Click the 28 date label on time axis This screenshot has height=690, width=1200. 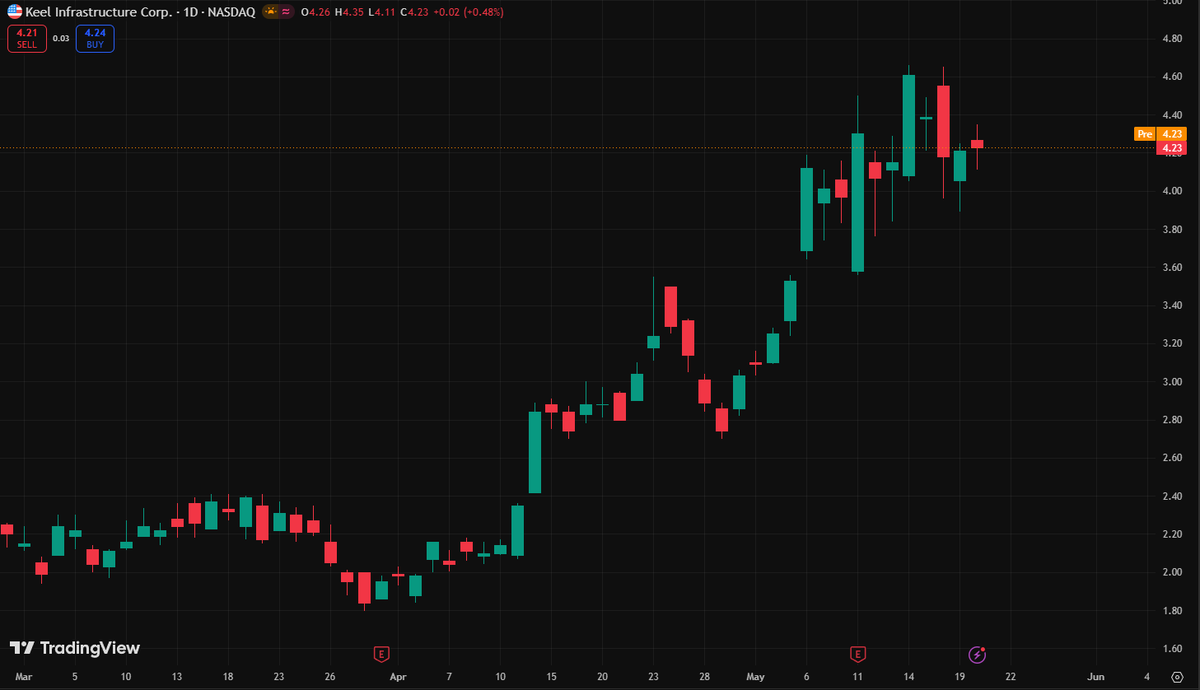point(704,677)
